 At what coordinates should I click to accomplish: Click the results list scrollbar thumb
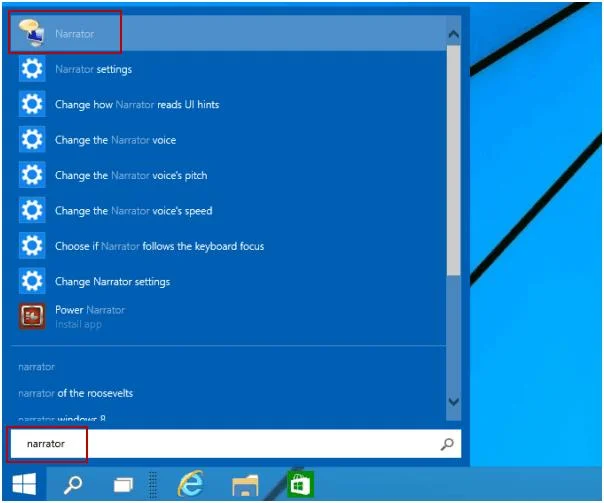453,161
